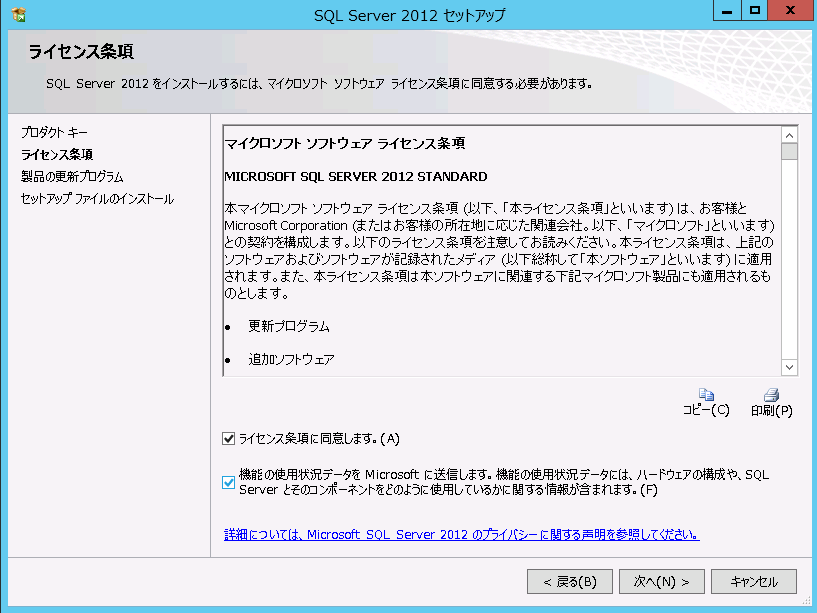The width and height of the screenshot is (817, 613).
Task: Click the コピー(C) label
Action: (x=706, y=410)
